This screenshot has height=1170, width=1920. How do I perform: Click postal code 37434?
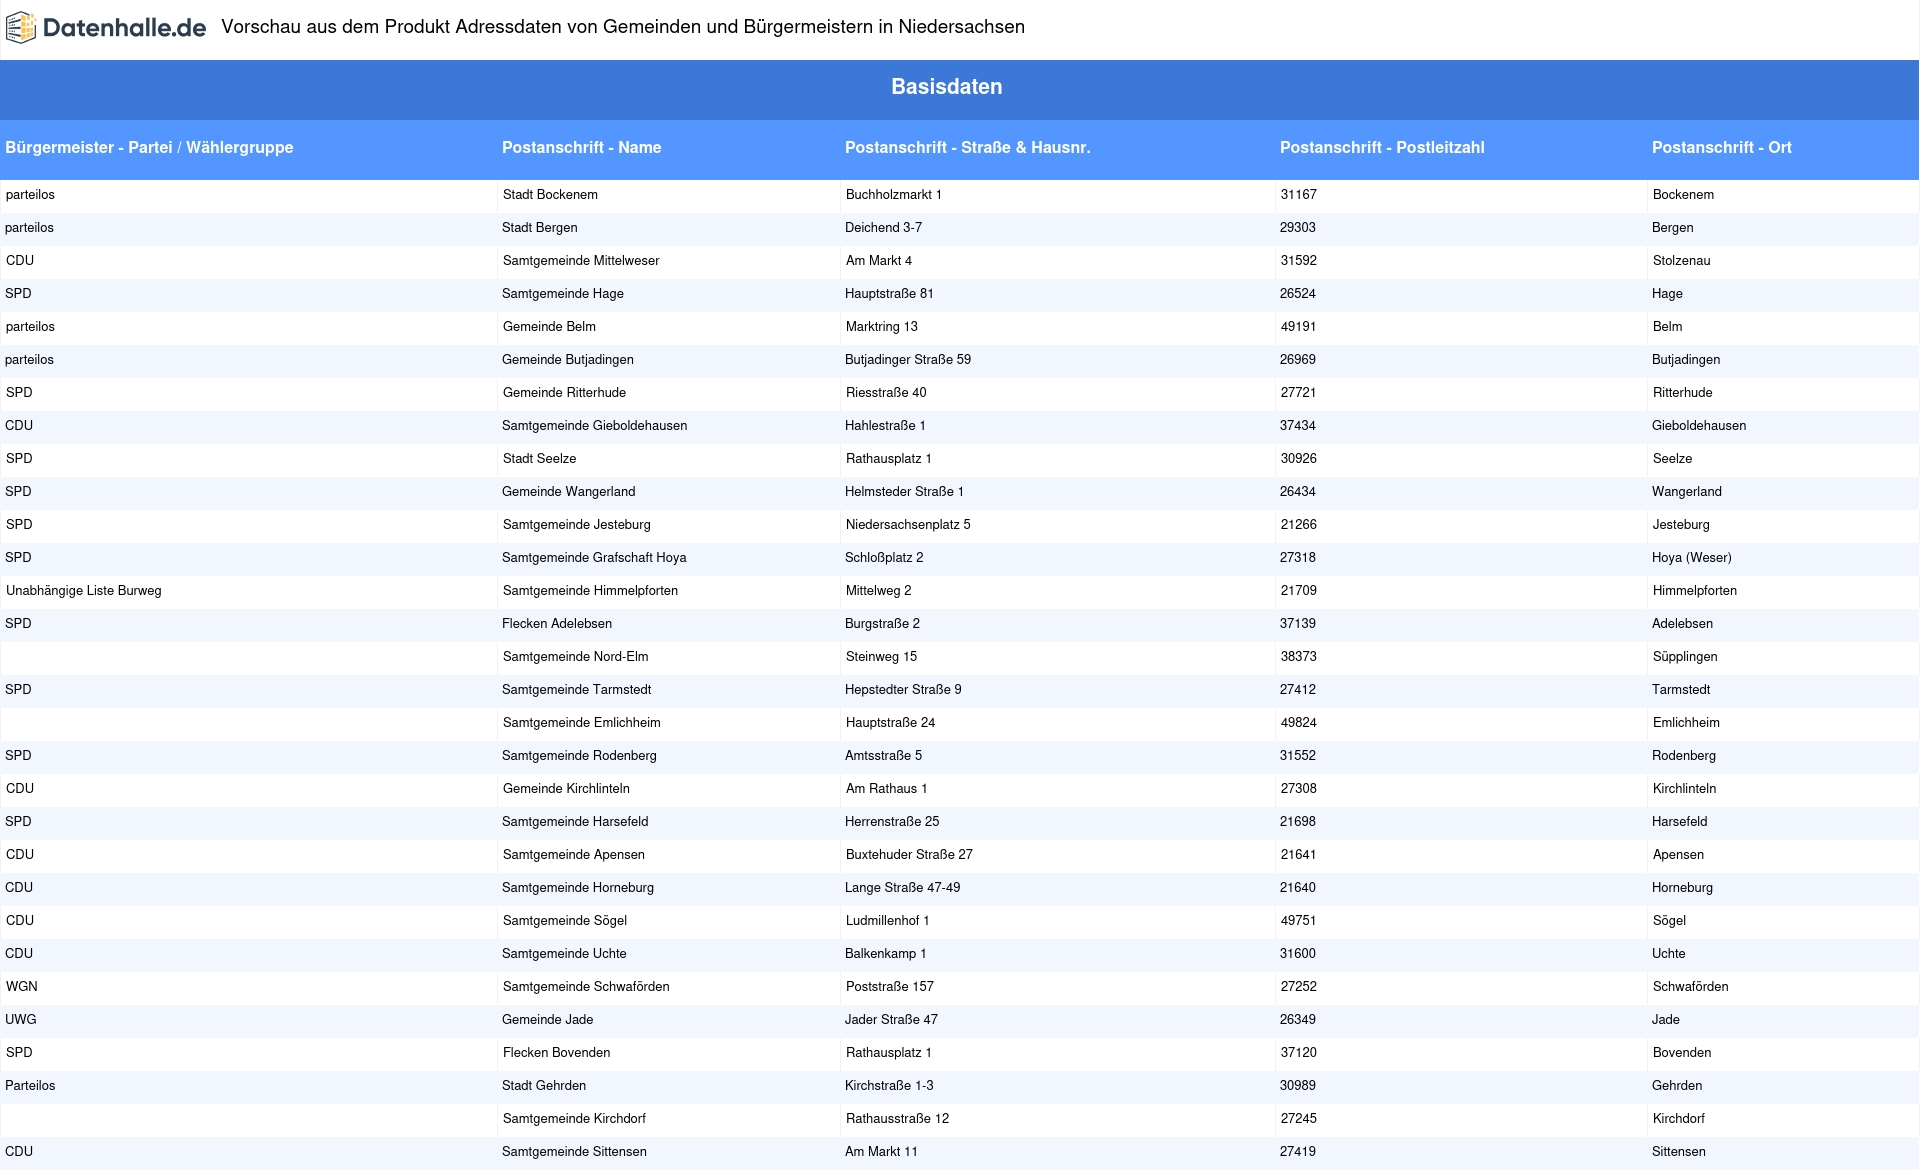click(1298, 426)
